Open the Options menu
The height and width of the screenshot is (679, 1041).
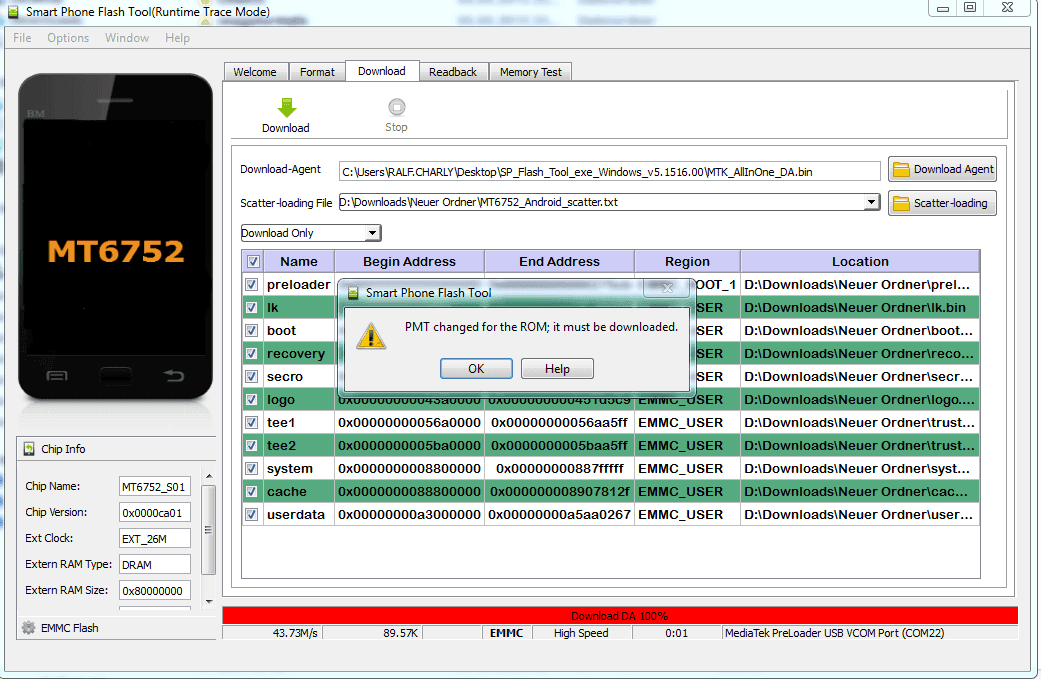pyautogui.click(x=68, y=38)
